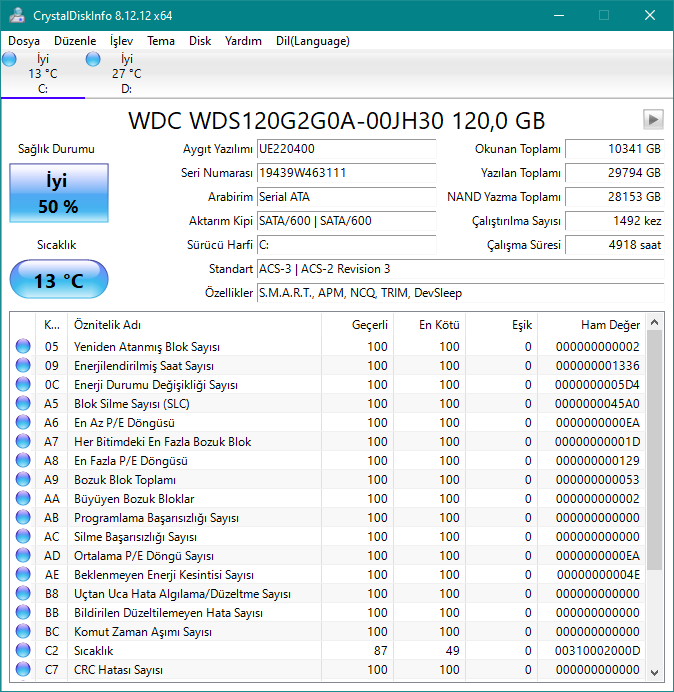The height and width of the screenshot is (692, 674).
Task: Click the Sürücü Harfi field C:
Action: coord(346,244)
